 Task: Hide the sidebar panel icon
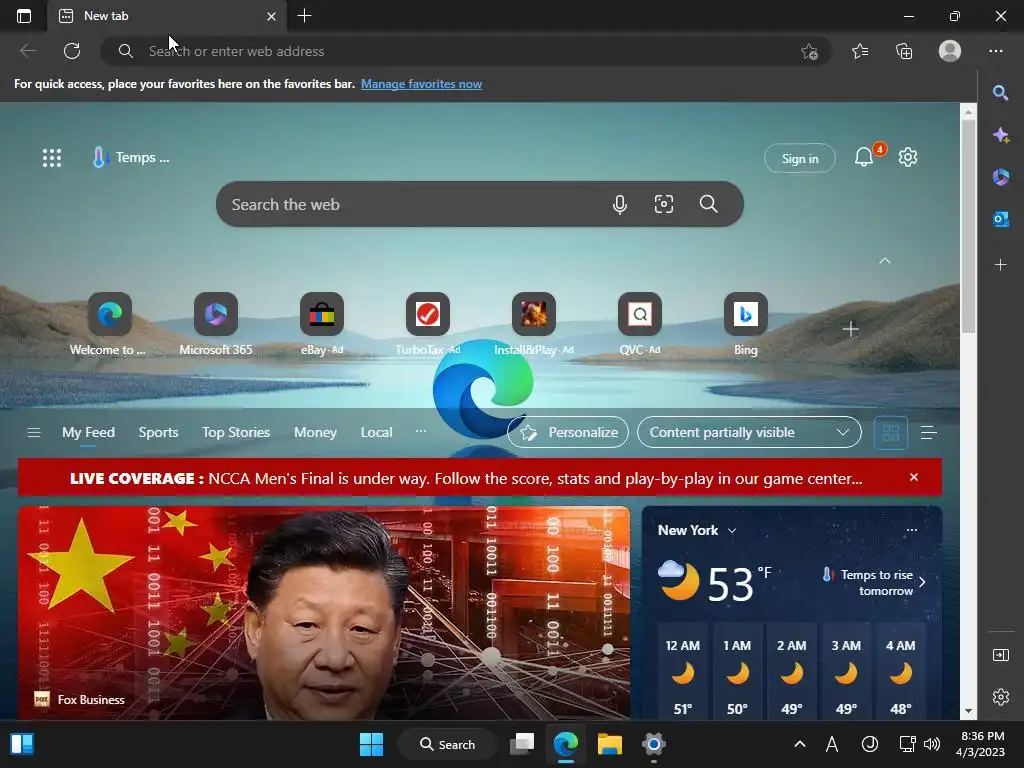pos(1000,655)
